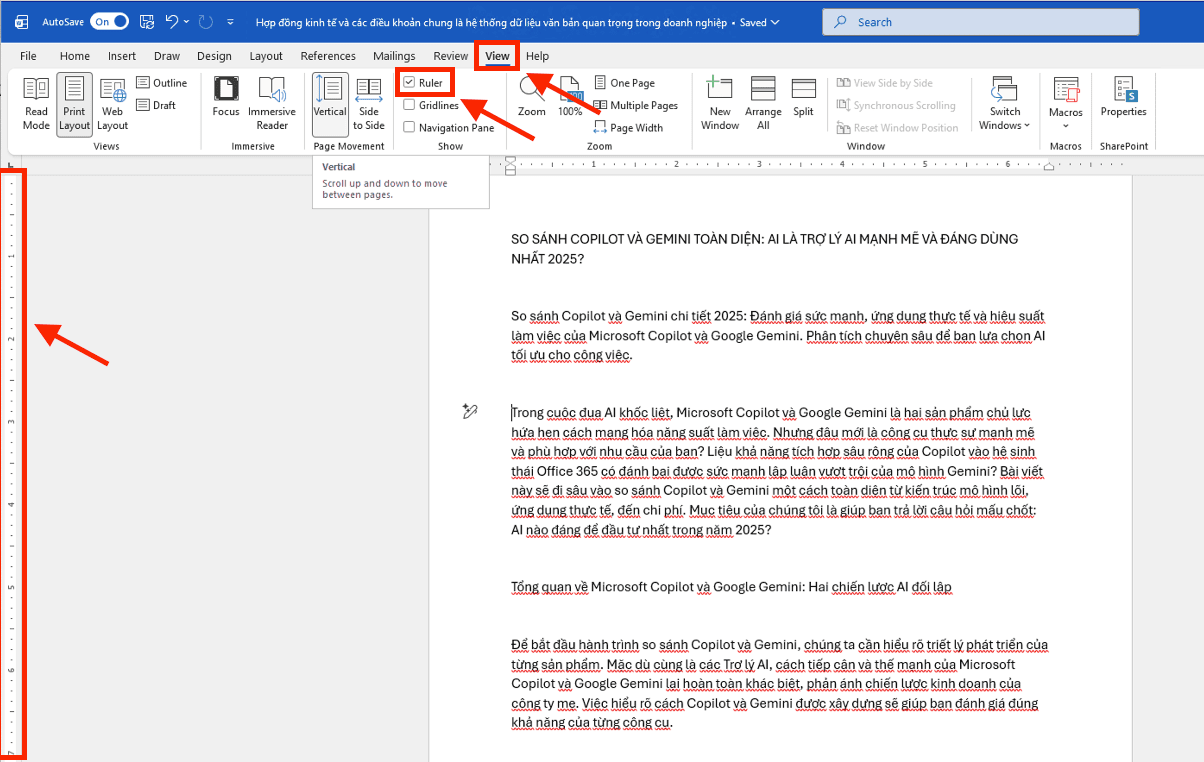
Task: Go to the References tab
Action: [x=328, y=56]
